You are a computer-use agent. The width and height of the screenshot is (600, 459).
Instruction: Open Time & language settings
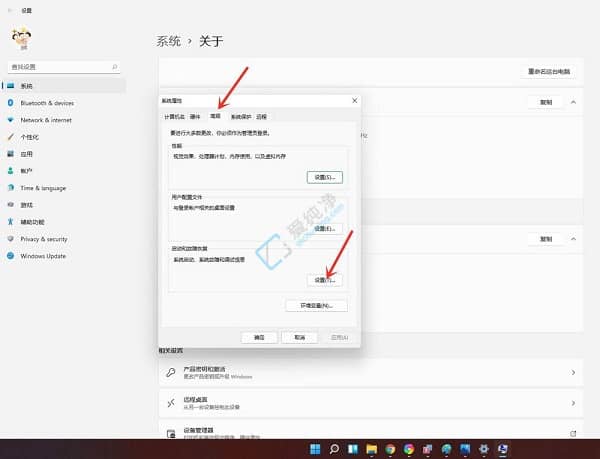(x=64, y=188)
